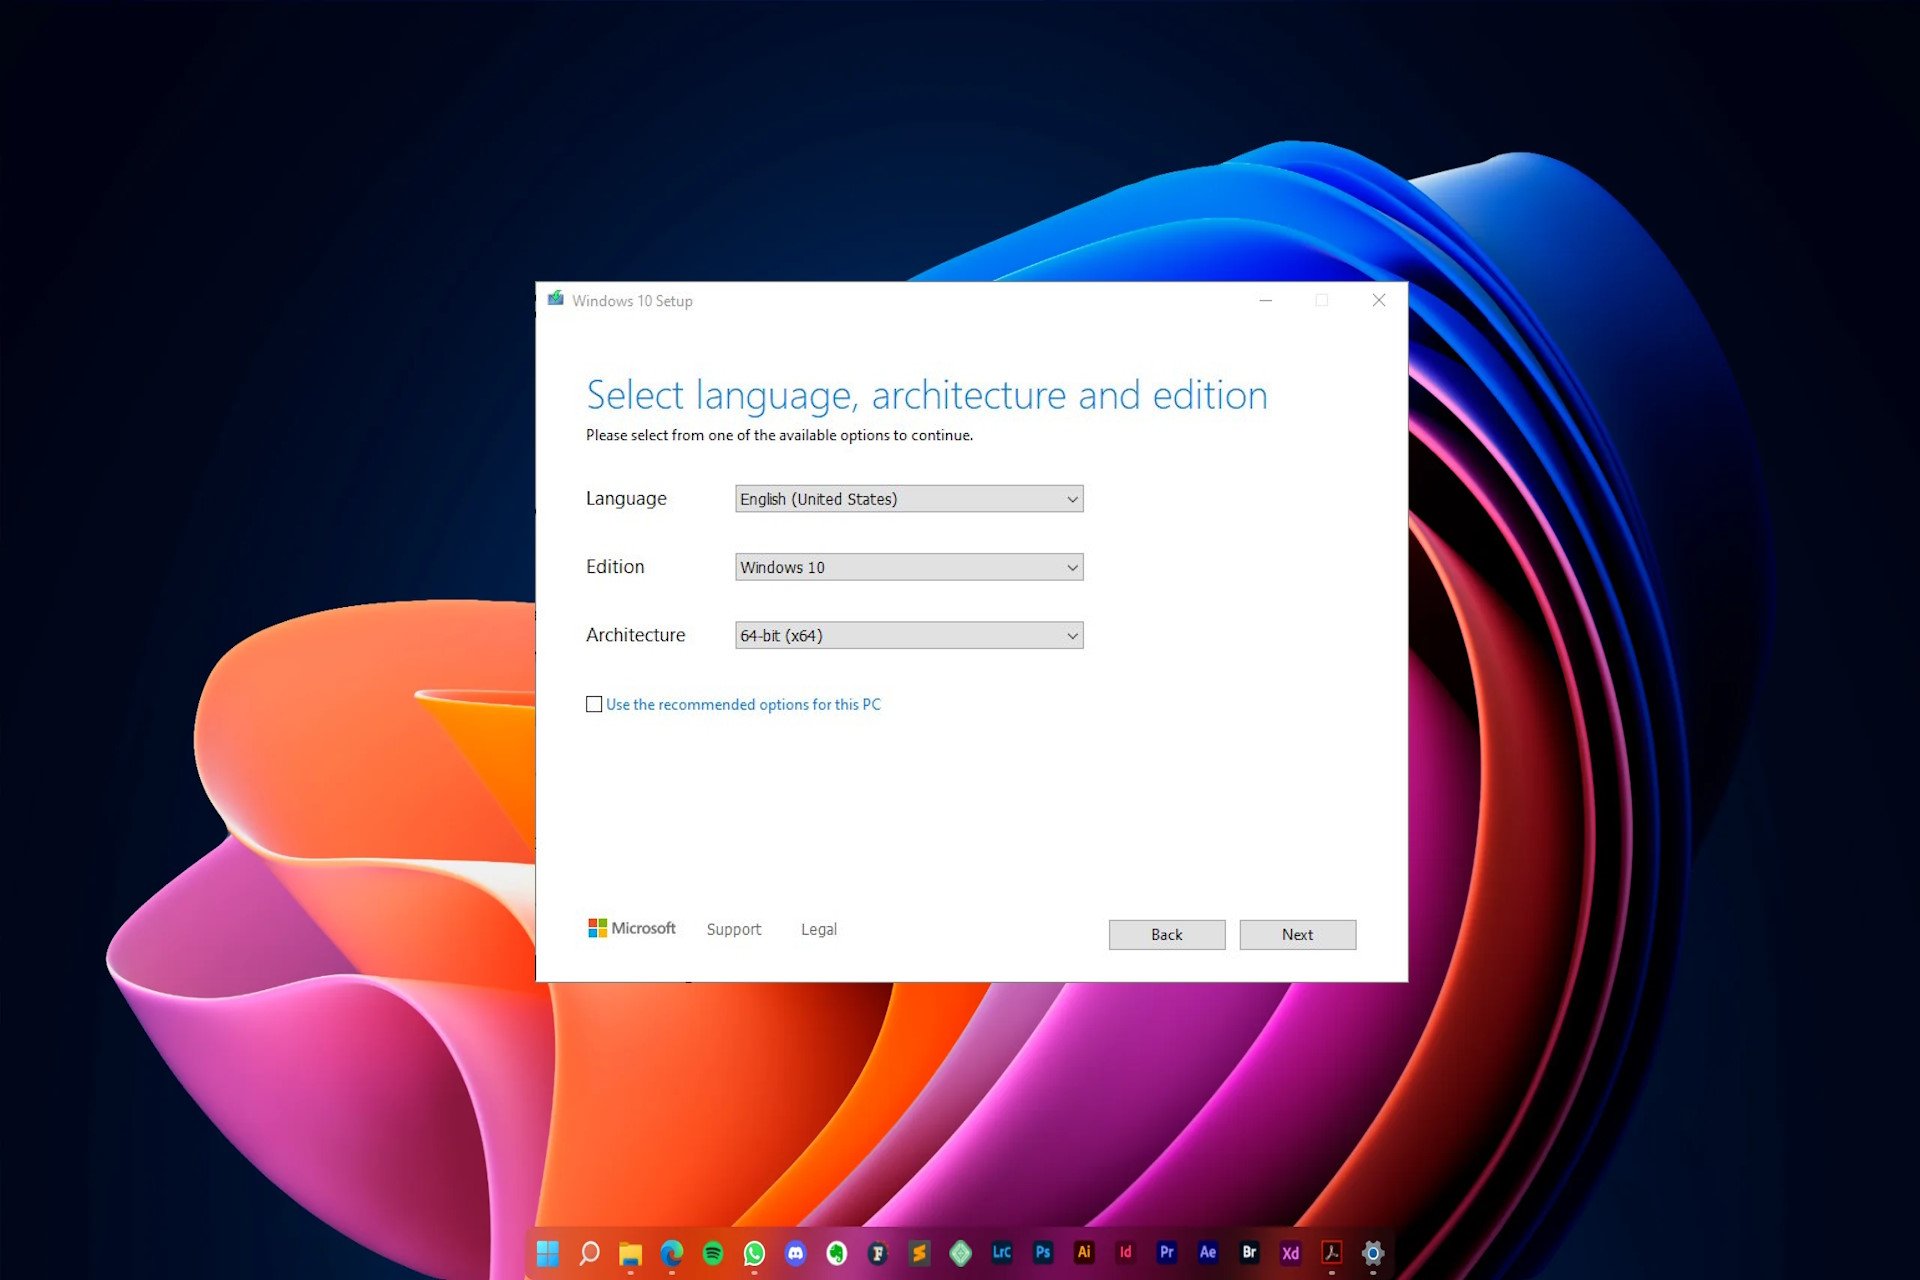The height and width of the screenshot is (1280, 1920).
Task: Close the Windows 10 Setup window
Action: click(1379, 300)
